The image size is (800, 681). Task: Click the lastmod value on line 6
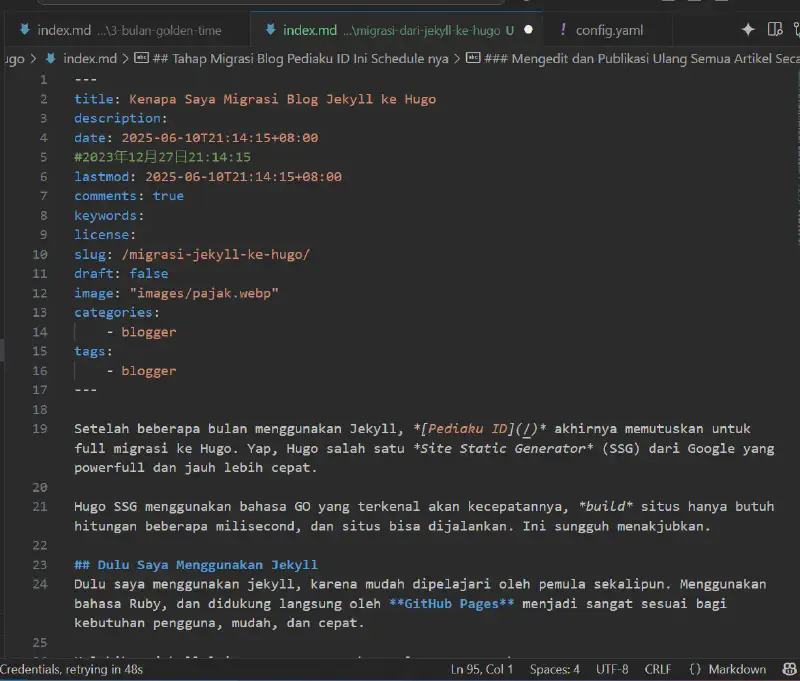[243, 176]
